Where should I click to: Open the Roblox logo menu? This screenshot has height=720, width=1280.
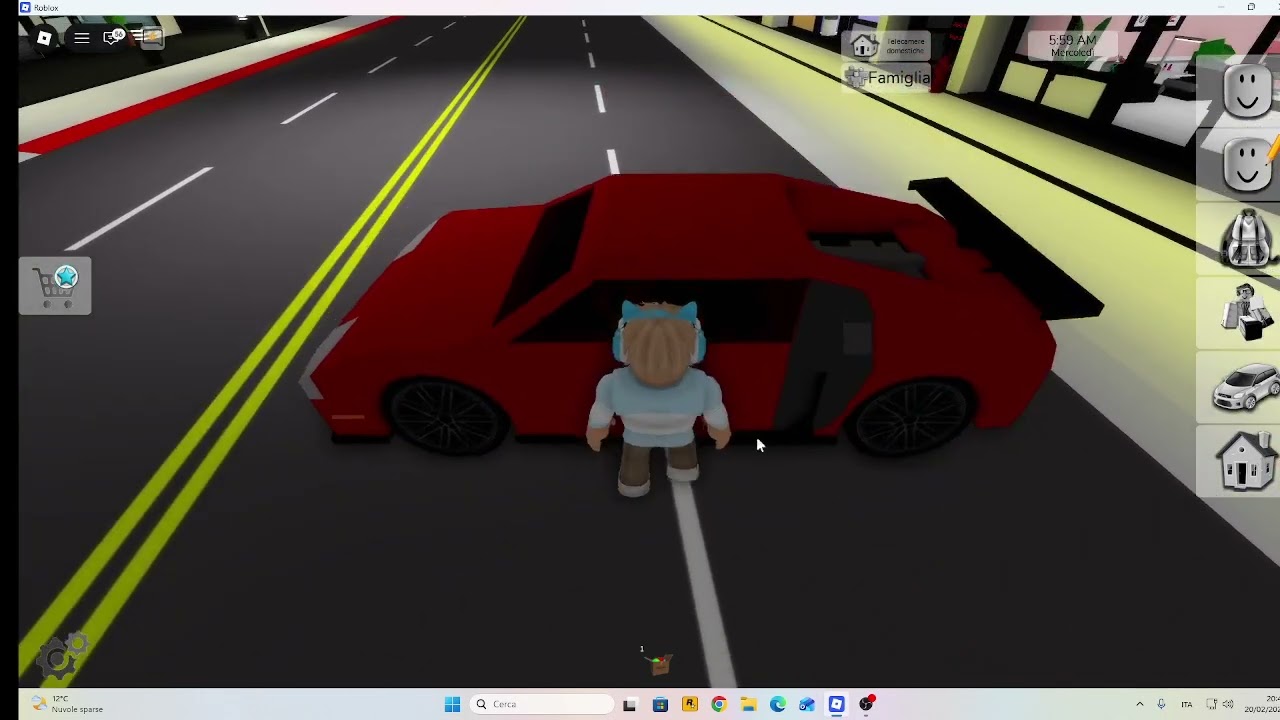[x=44, y=38]
